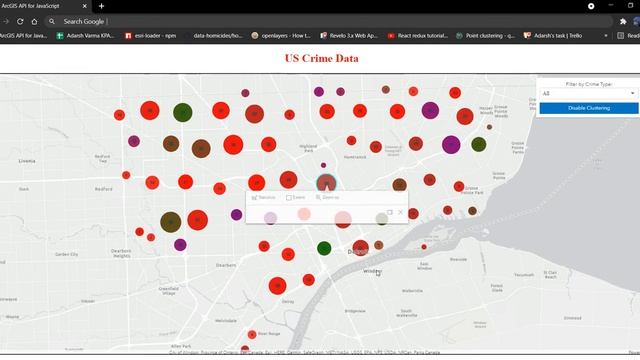The image size is (640, 360).
Task: Click the Livonia map label
Action: [27, 161]
